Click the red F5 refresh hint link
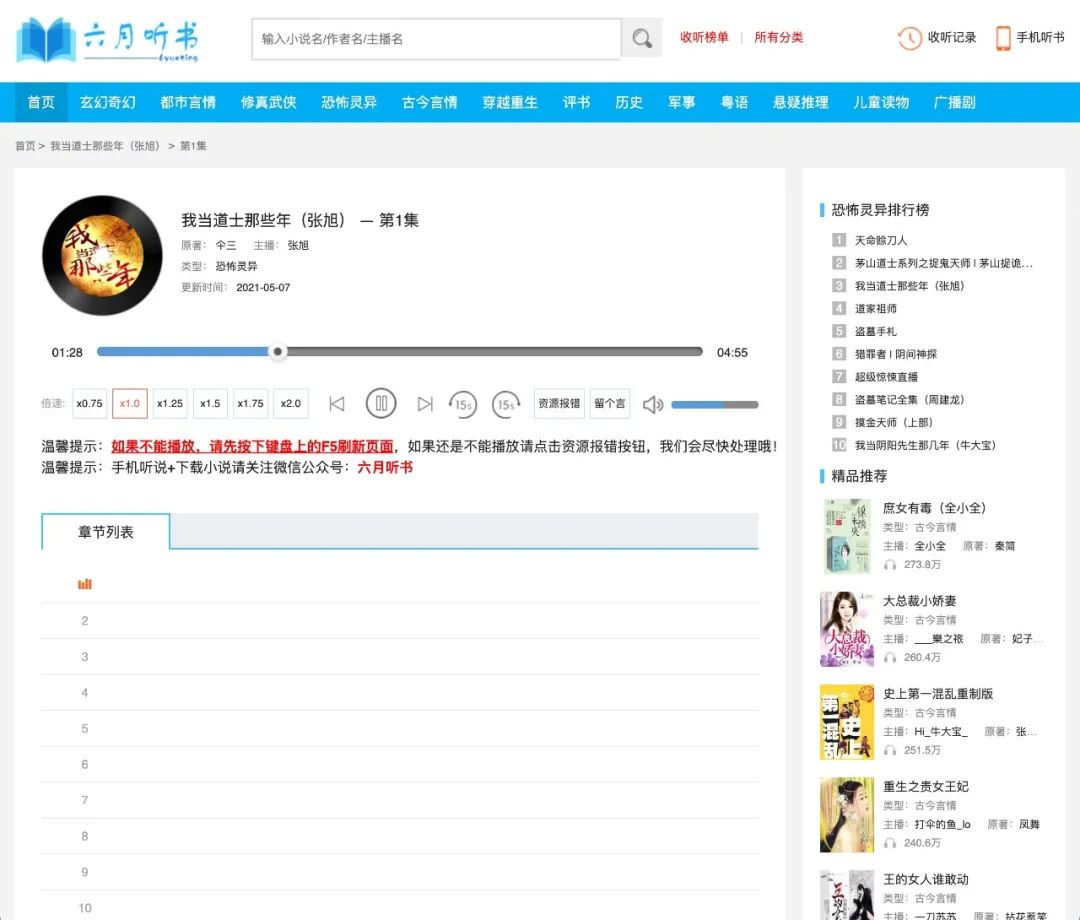Viewport: 1080px width, 920px height. click(x=252, y=446)
